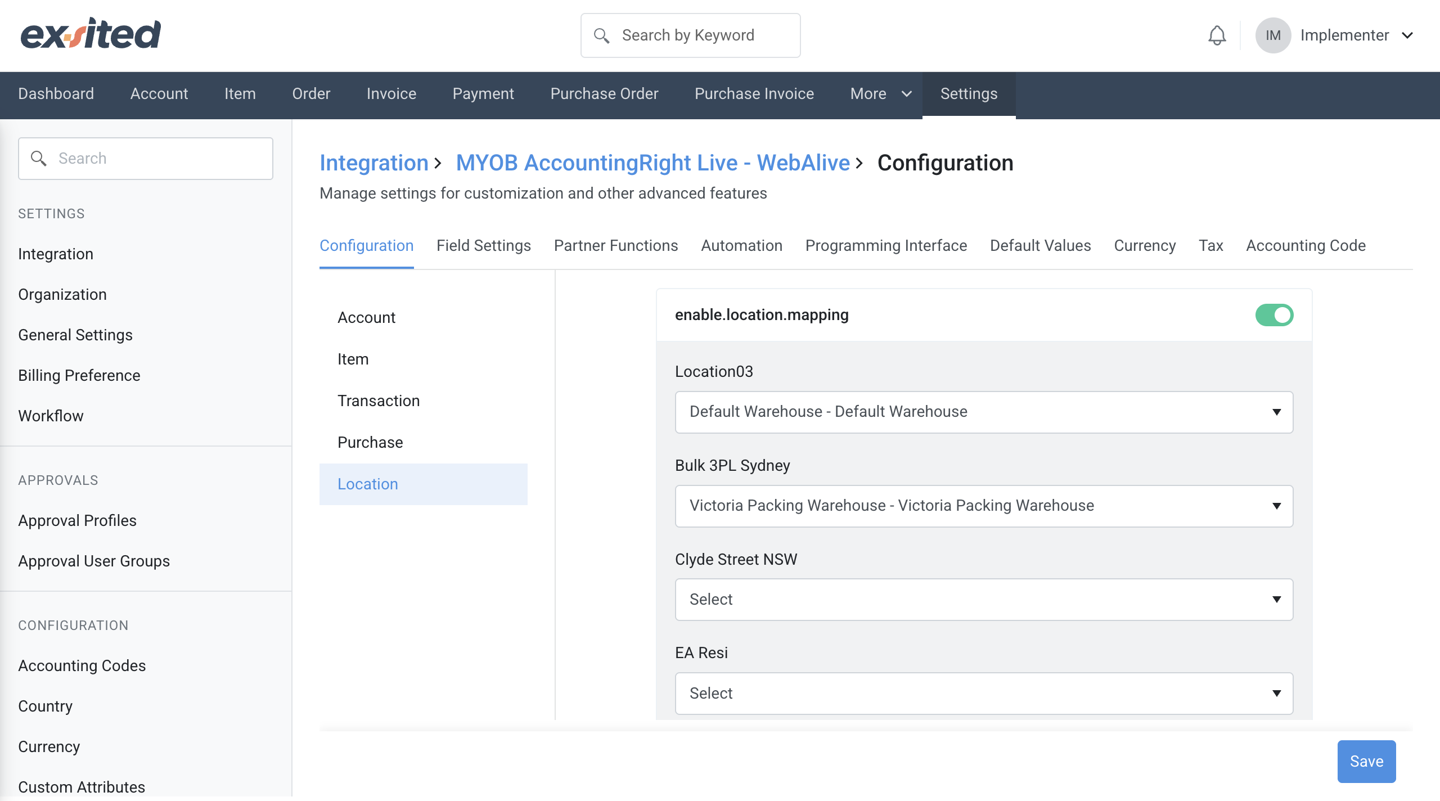Screen dimensions: 1440x801
Task: Open the Payment nav menu
Action: (x=483, y=94)
